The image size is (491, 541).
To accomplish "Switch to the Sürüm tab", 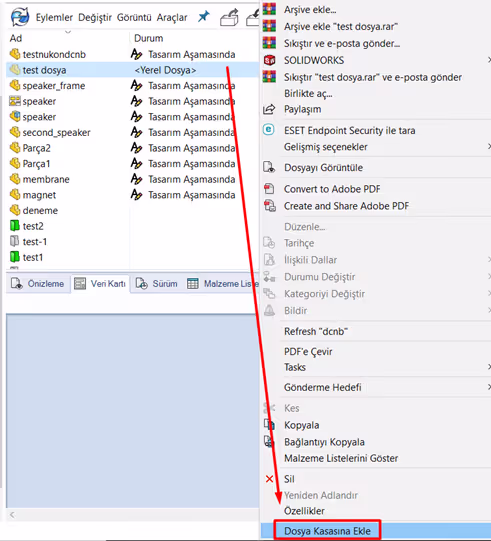I will (x=156, y=284).
